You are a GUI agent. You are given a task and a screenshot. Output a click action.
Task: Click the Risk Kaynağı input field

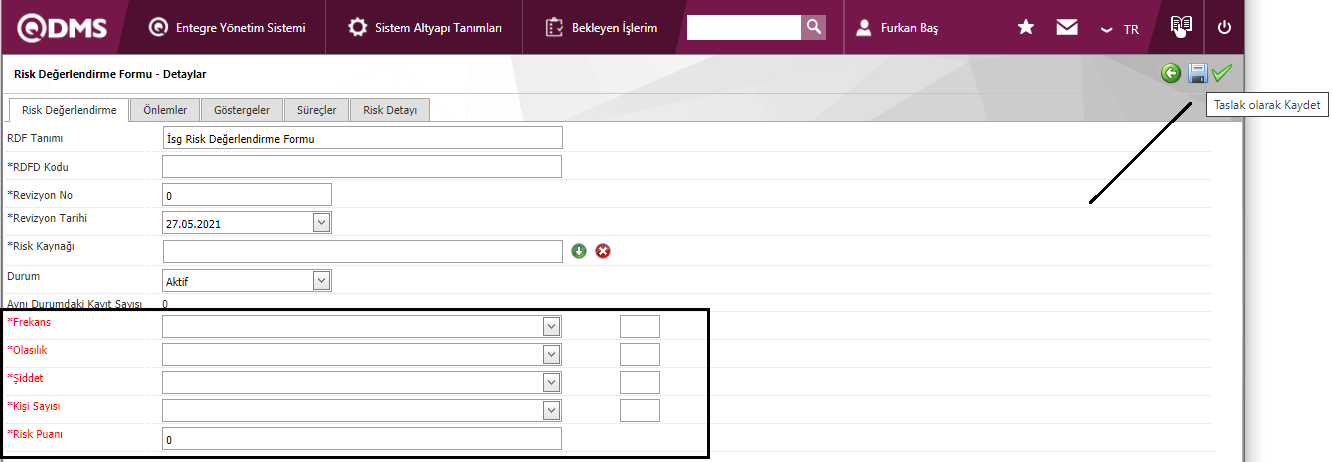point(362,251)
